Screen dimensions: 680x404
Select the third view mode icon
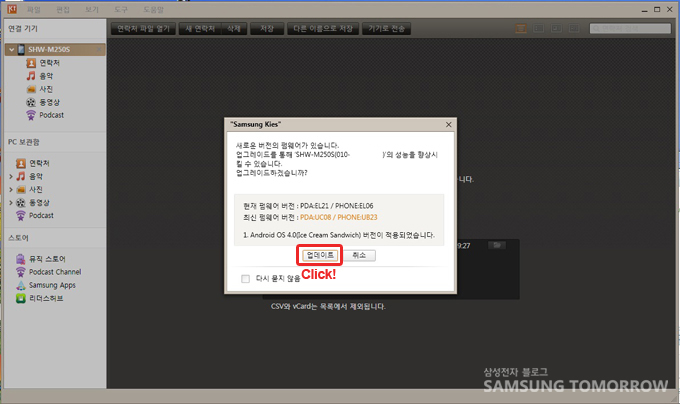(556, 29)
